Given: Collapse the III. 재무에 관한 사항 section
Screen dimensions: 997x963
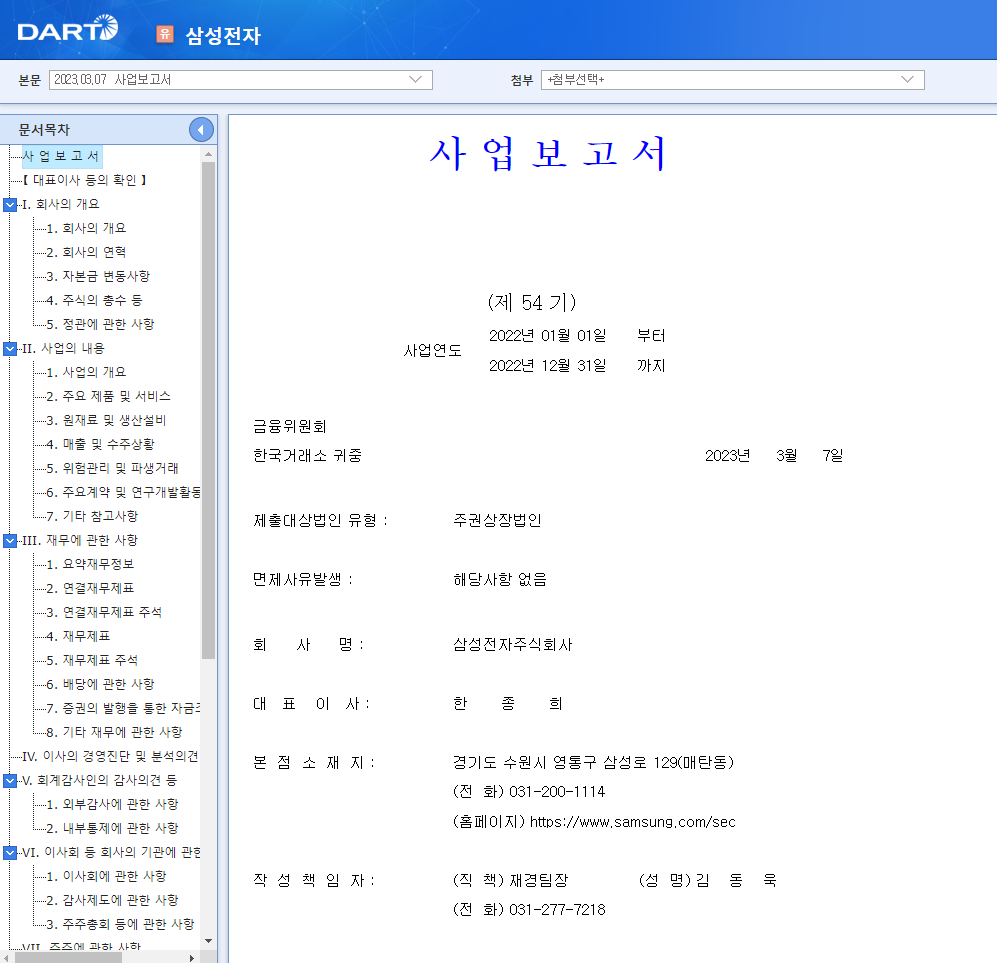Looking at the screenshot, I should click(x=10, y=541).
